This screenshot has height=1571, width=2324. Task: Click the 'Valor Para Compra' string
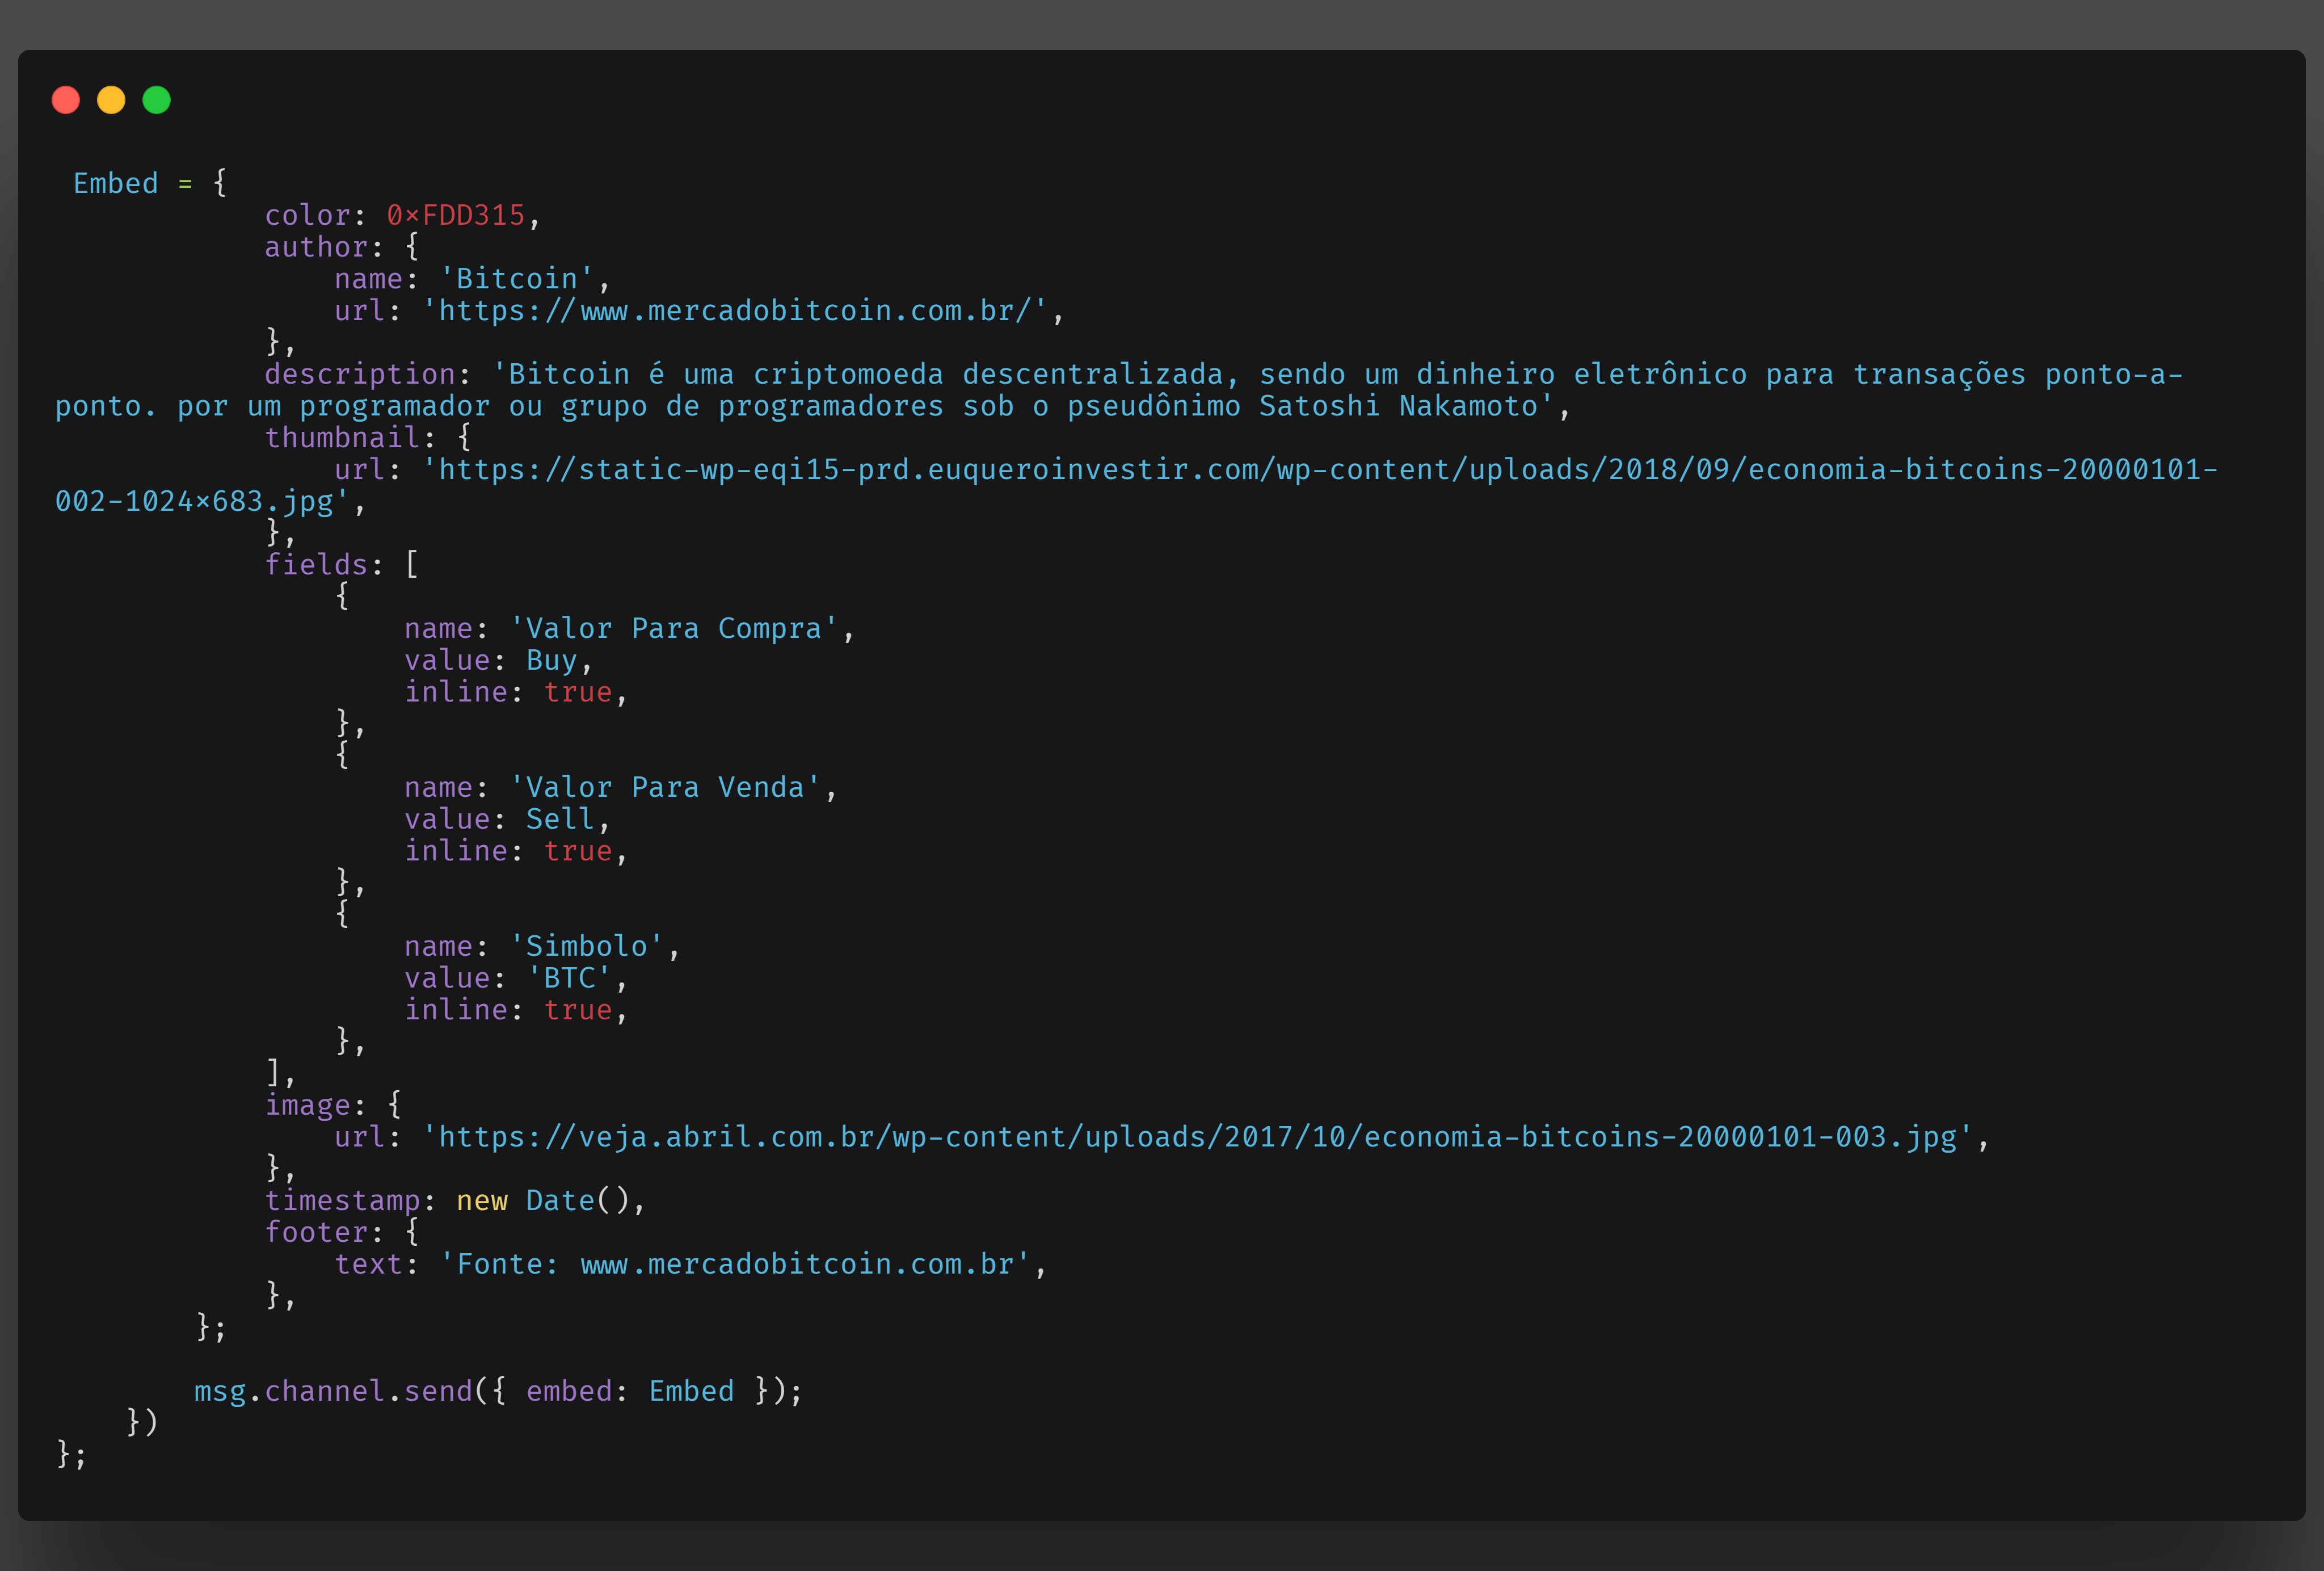(x=673, y=629)
